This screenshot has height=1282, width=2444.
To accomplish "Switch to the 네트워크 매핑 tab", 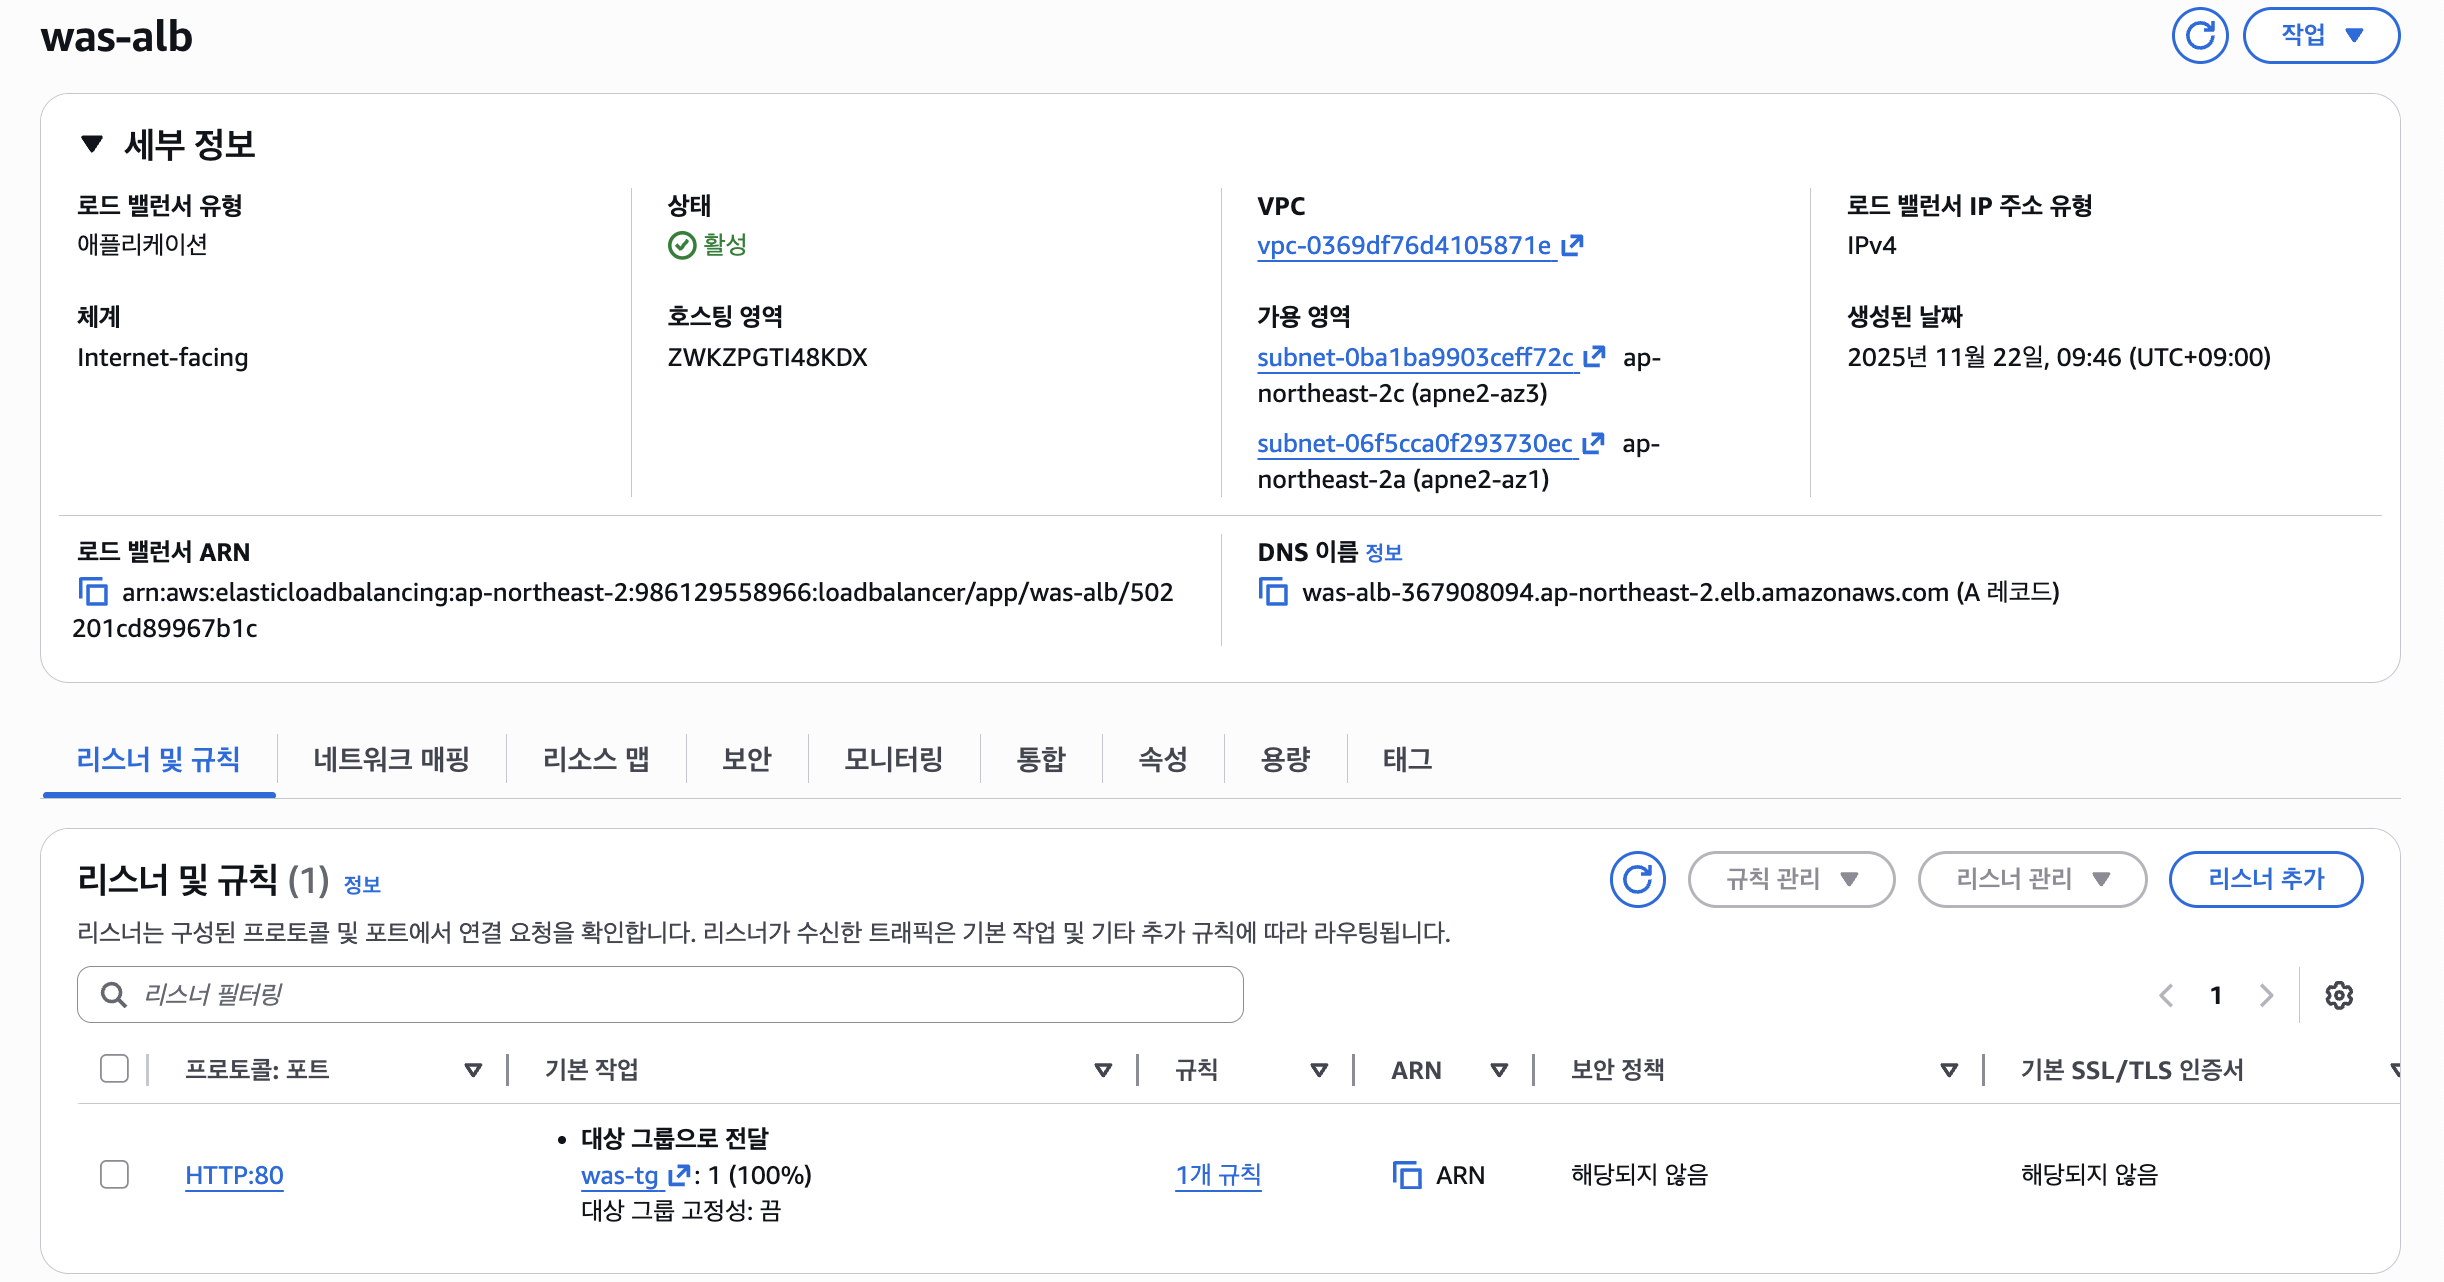I will click(391, 759).
